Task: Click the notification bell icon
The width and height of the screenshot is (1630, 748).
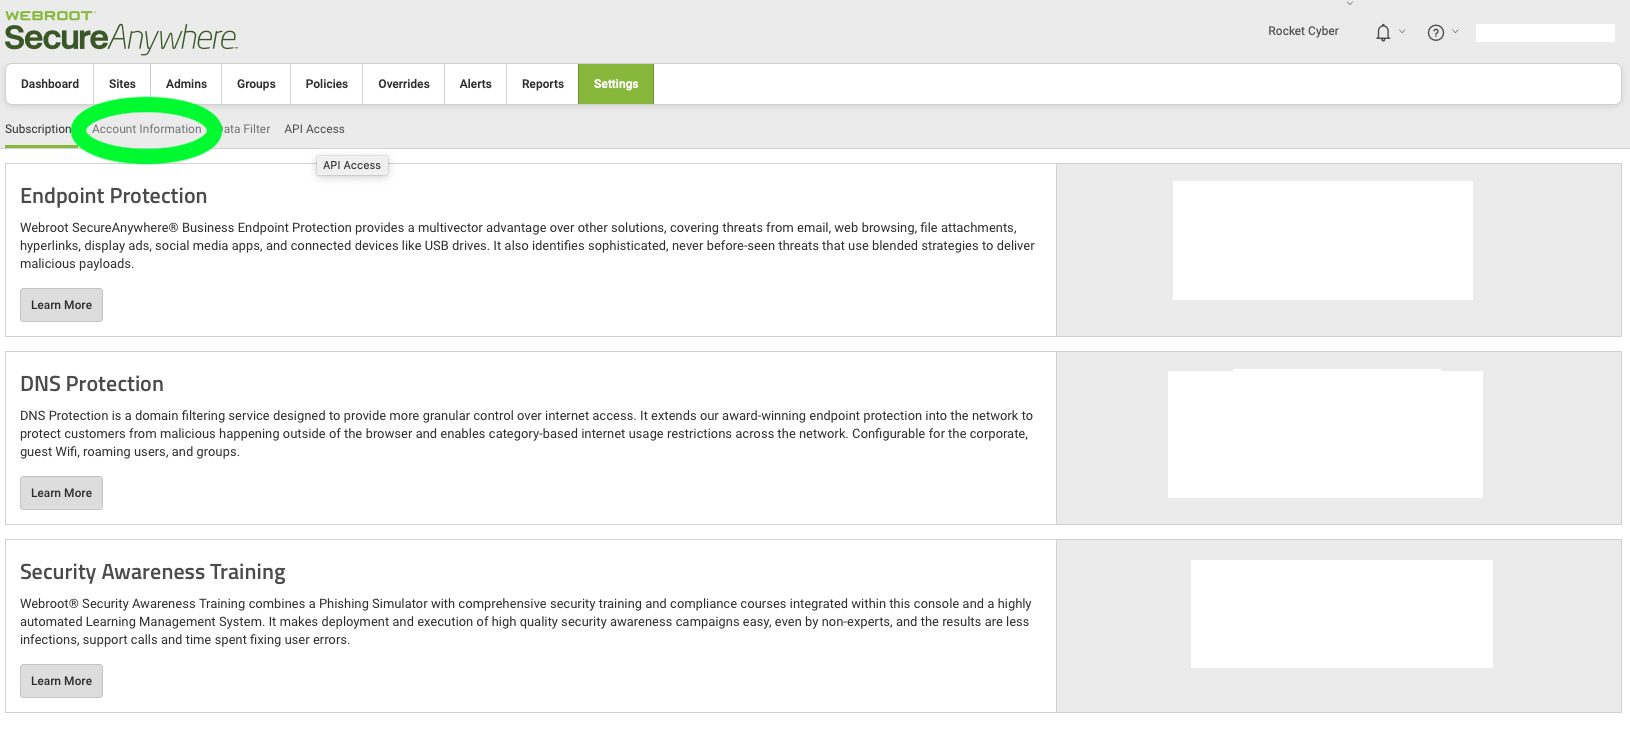Action: (x=1383, y=33)
